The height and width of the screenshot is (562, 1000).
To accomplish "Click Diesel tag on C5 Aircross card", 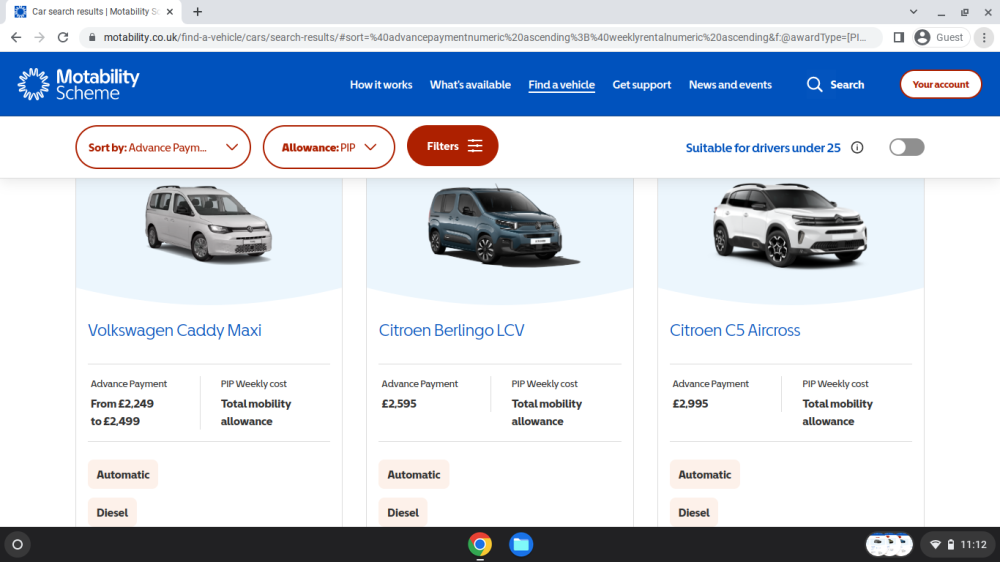I will (x=694, y=512).
